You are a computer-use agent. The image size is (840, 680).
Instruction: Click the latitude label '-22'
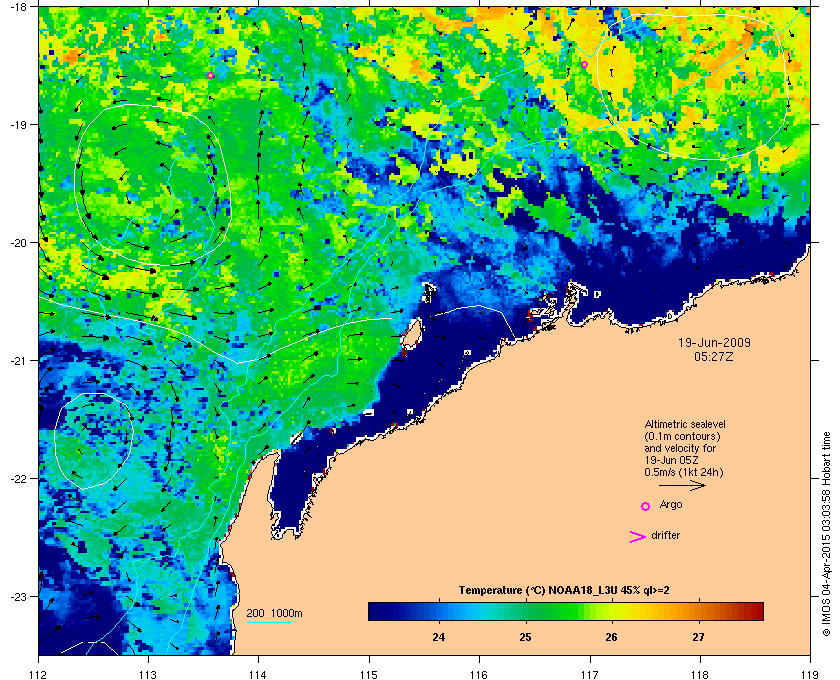19,478
